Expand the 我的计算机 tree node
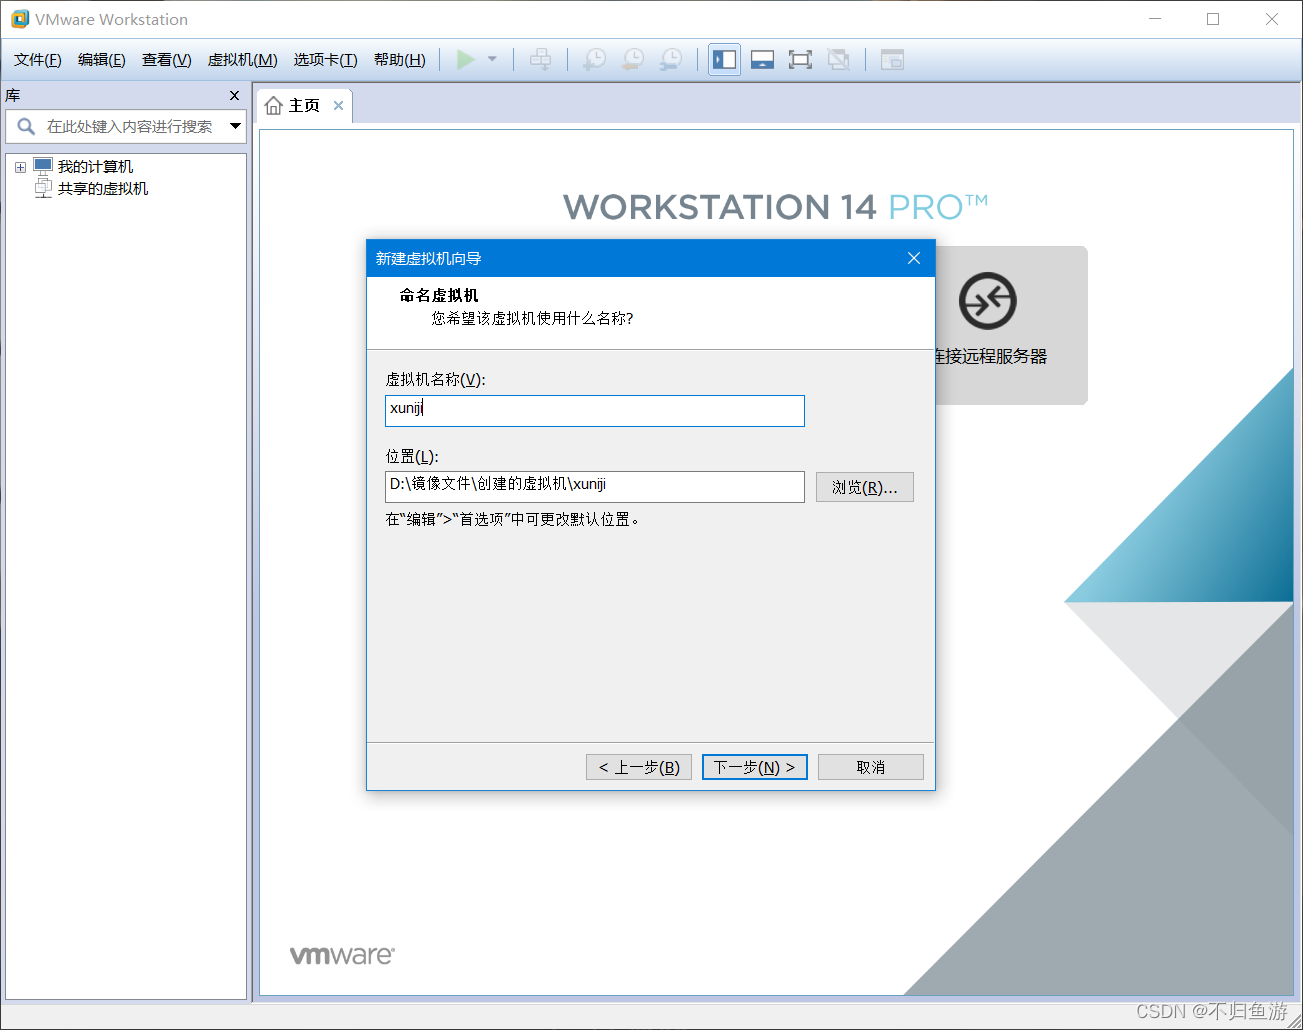The image size is (1303, 1030). click(20, 167)
